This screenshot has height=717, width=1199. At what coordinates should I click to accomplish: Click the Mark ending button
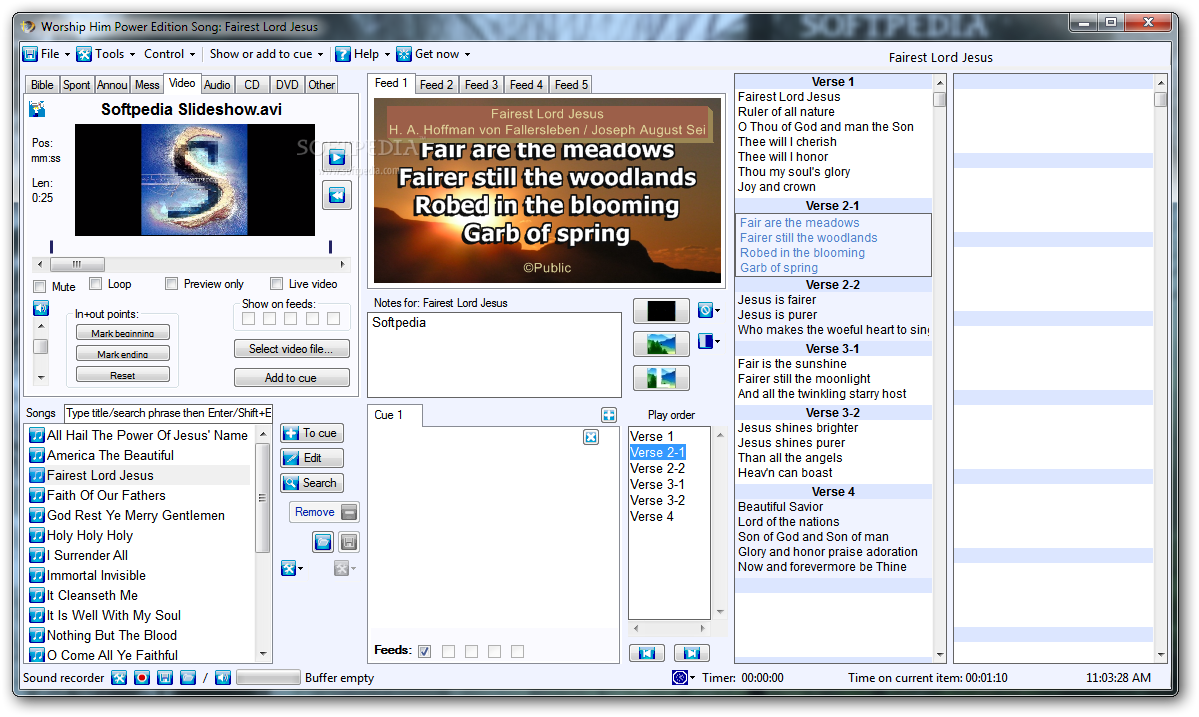pyautogui.click(x=123, y=354)
